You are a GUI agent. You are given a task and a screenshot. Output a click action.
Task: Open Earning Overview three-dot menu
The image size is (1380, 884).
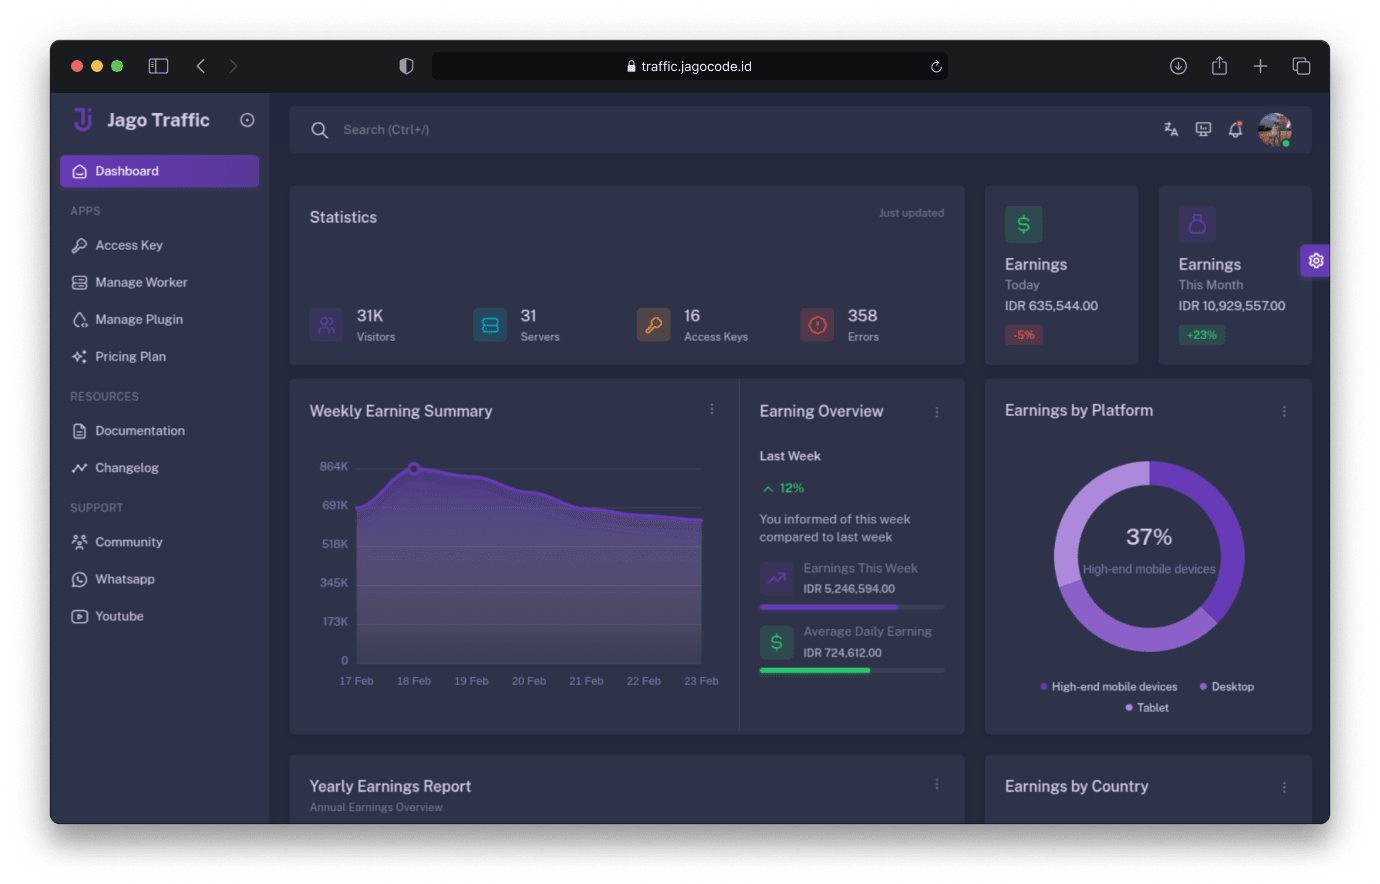coord(937,412)
